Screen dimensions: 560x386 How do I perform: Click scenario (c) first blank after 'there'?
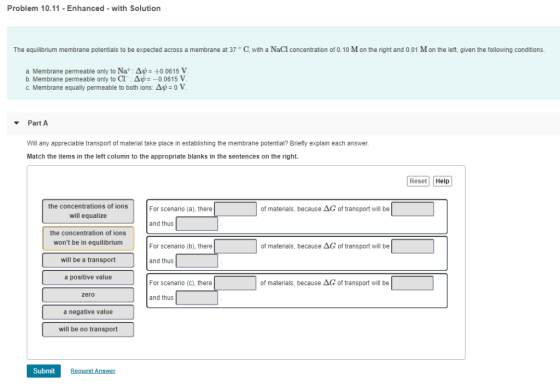[235, 283]
